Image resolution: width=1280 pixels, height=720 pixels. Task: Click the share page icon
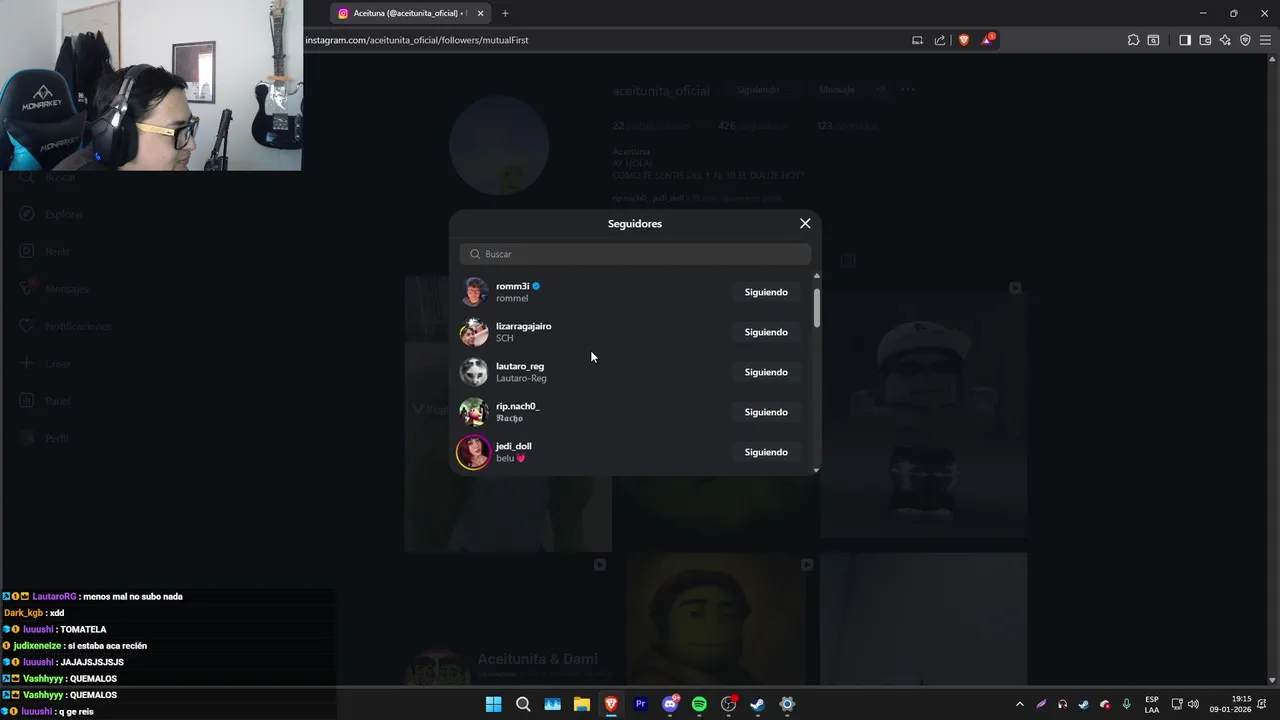(940, 40)
